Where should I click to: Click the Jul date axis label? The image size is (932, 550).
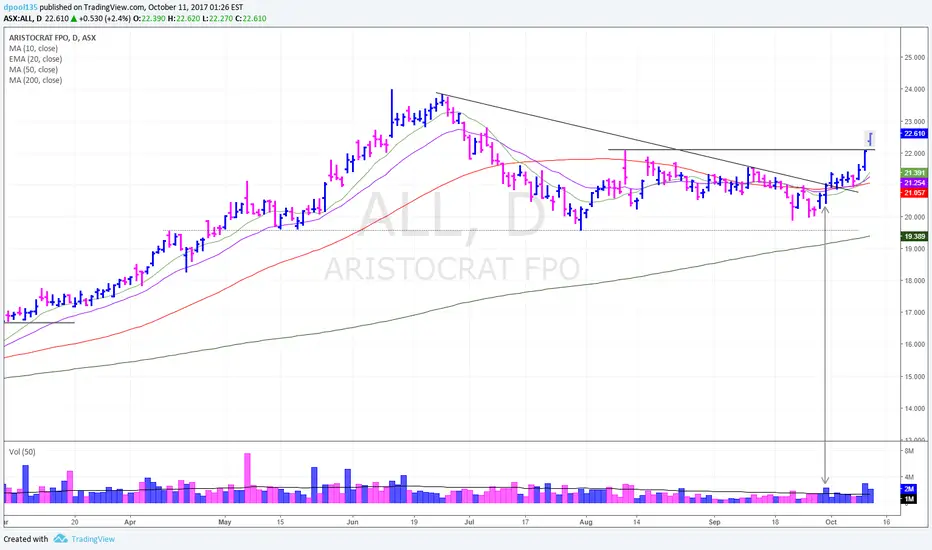tap(469, 522)
